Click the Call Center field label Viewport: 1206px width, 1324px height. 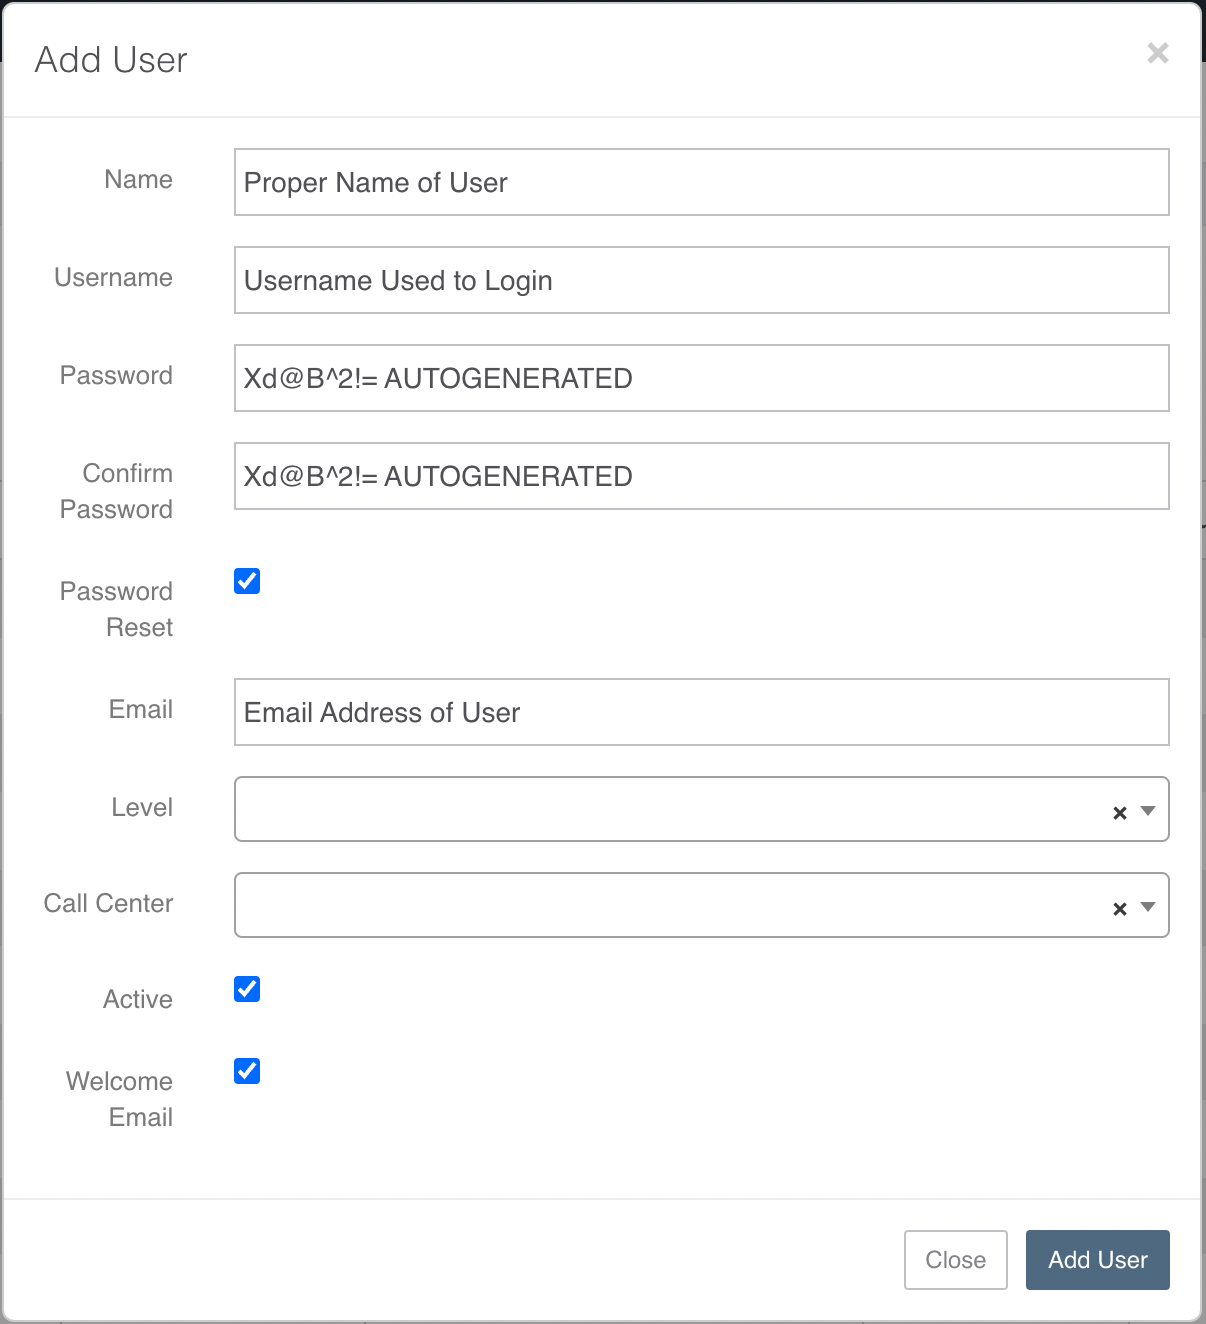(106, 903)
